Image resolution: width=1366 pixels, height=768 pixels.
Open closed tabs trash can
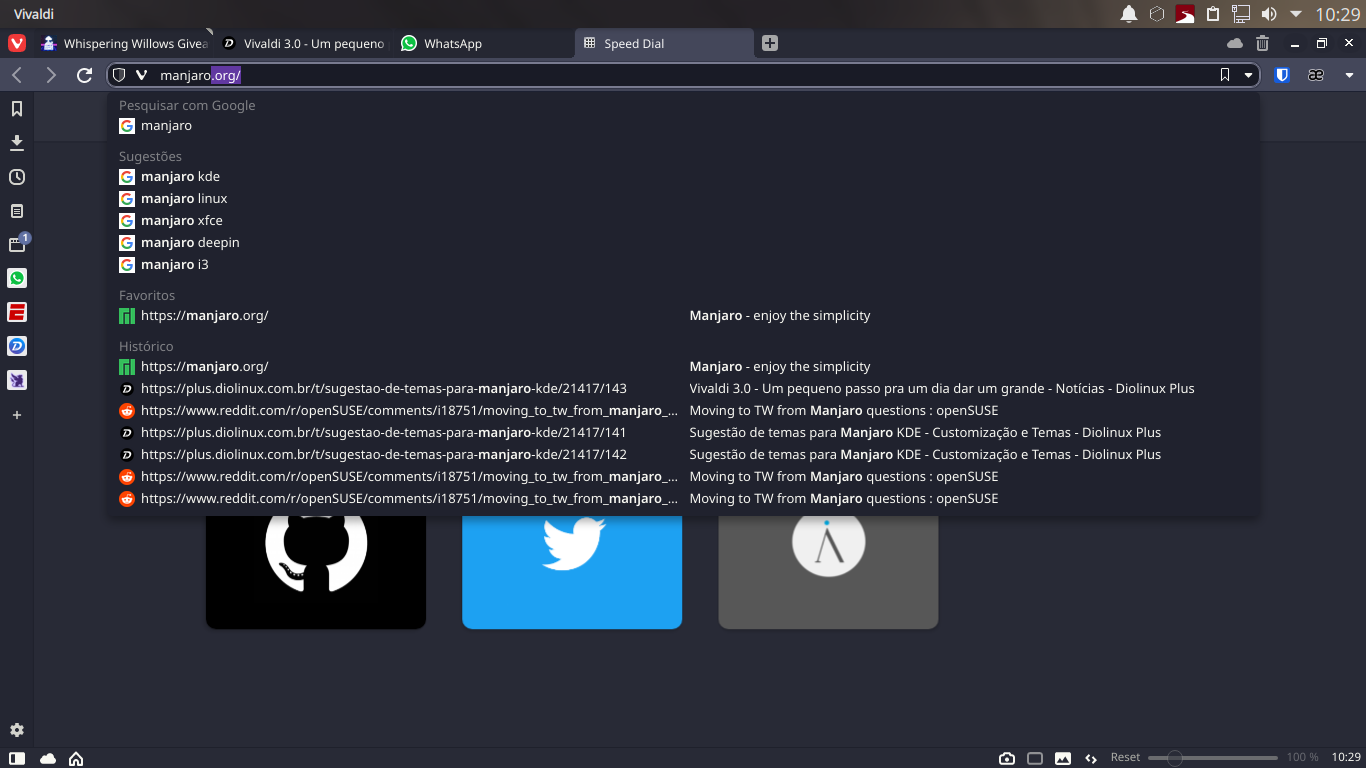pos(1263,43)
